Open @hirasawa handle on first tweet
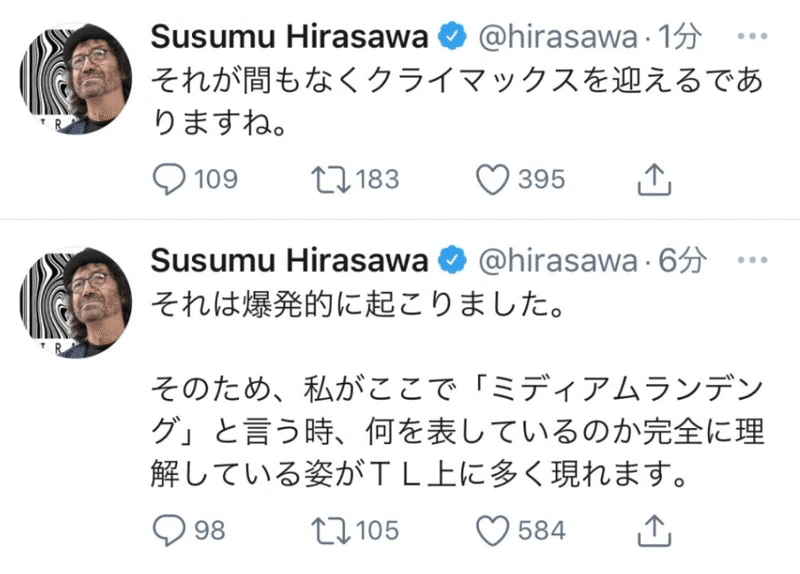This screenshot has width=800, height=574. coord(560,38)
